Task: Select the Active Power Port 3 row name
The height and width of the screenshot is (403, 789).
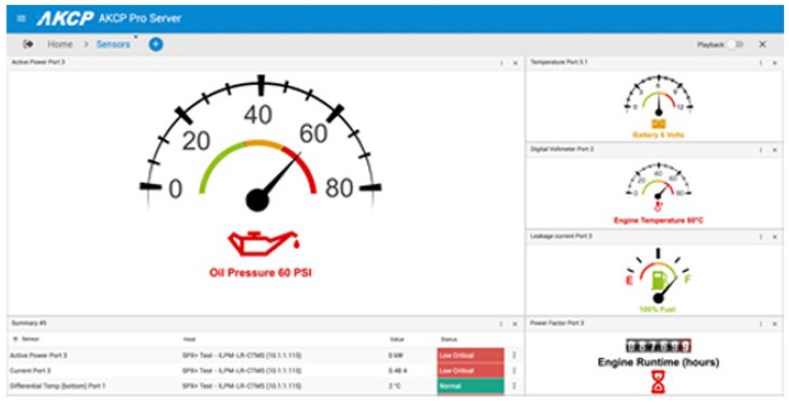Action: (38, 355)
